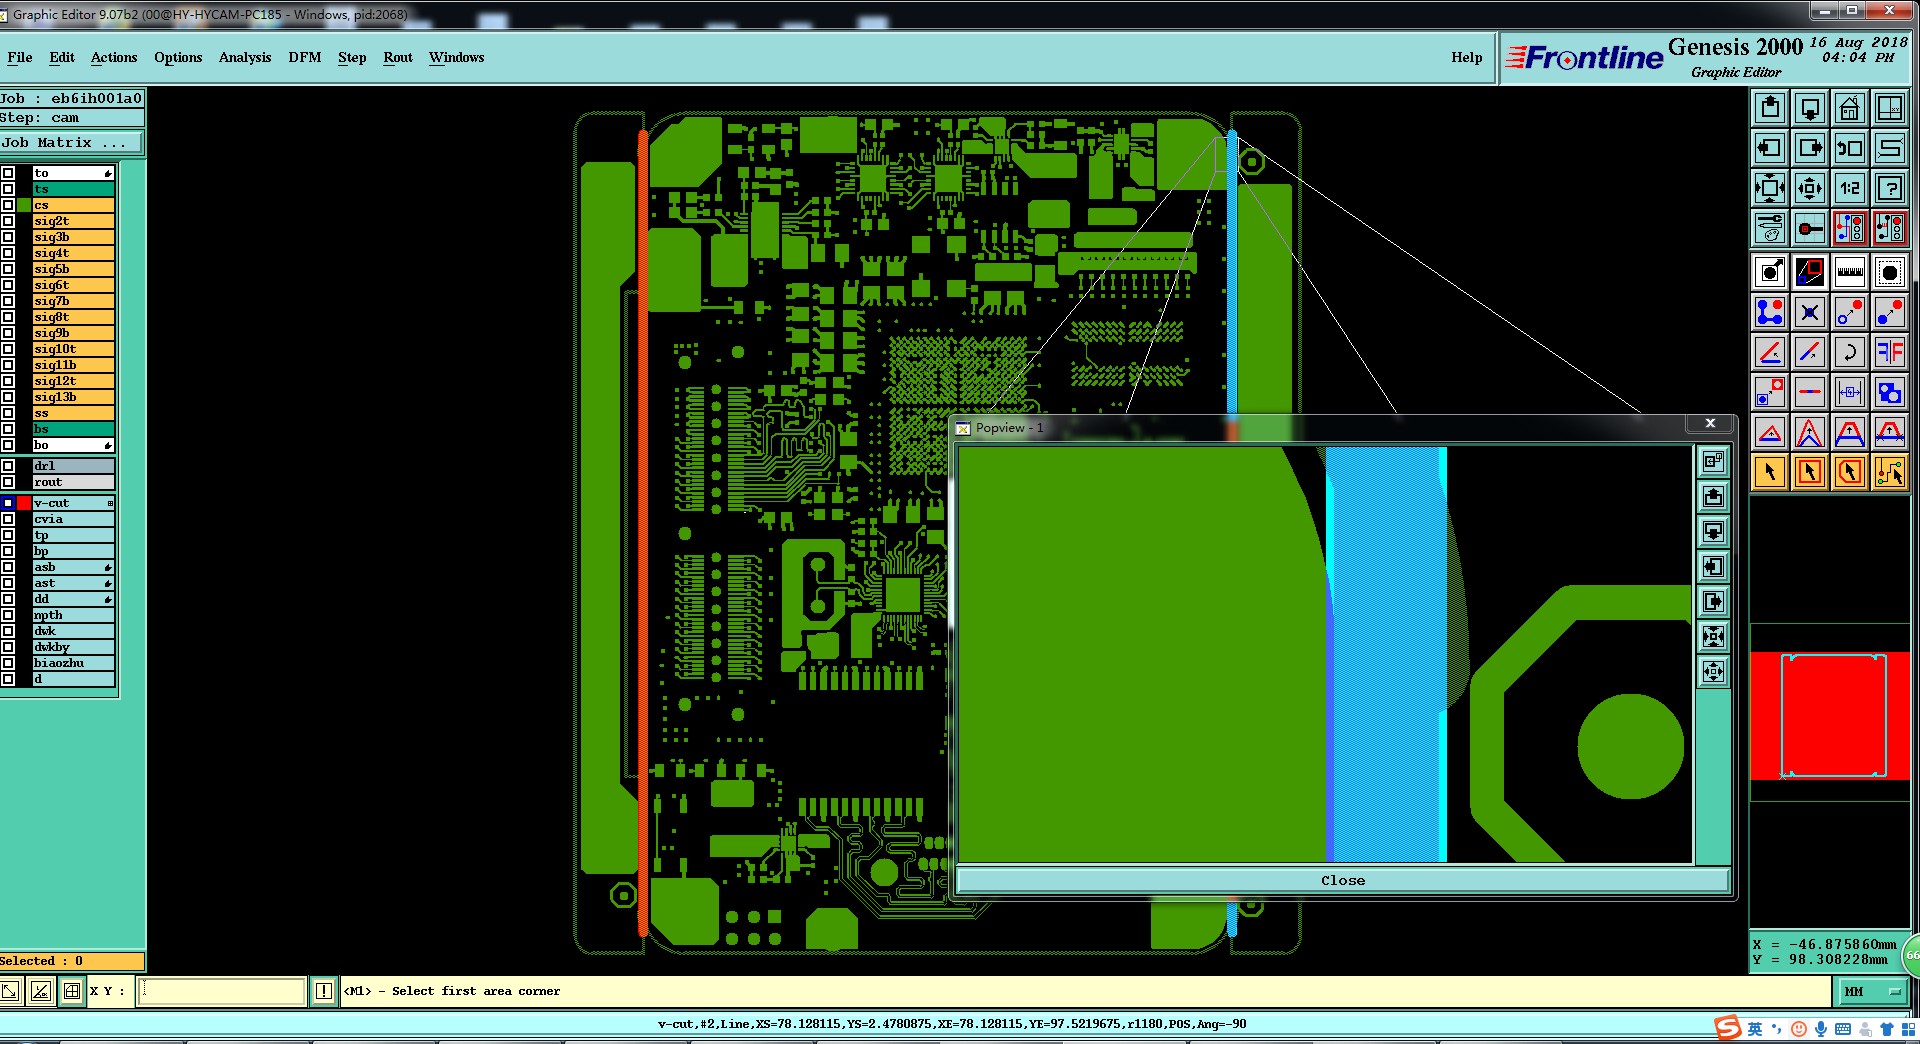Click the Close button in Popview
The height and width of the screenshot is (1044, 1920).
click(x=1342, y=881)
